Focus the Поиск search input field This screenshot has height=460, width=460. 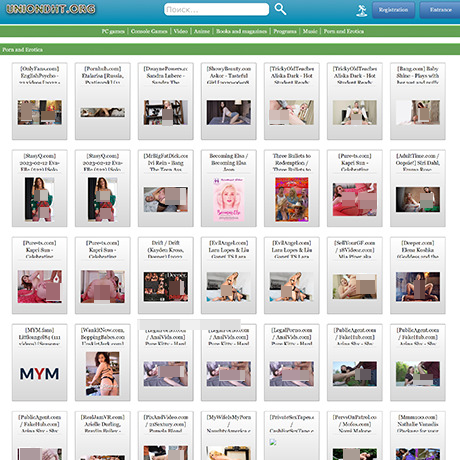(216, 9)
